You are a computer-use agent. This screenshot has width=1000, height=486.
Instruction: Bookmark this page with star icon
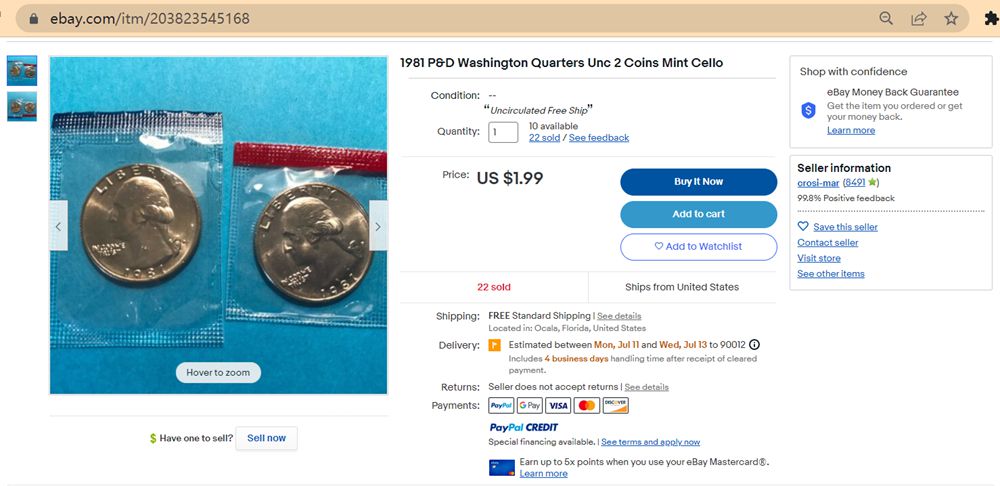point(951,19)
